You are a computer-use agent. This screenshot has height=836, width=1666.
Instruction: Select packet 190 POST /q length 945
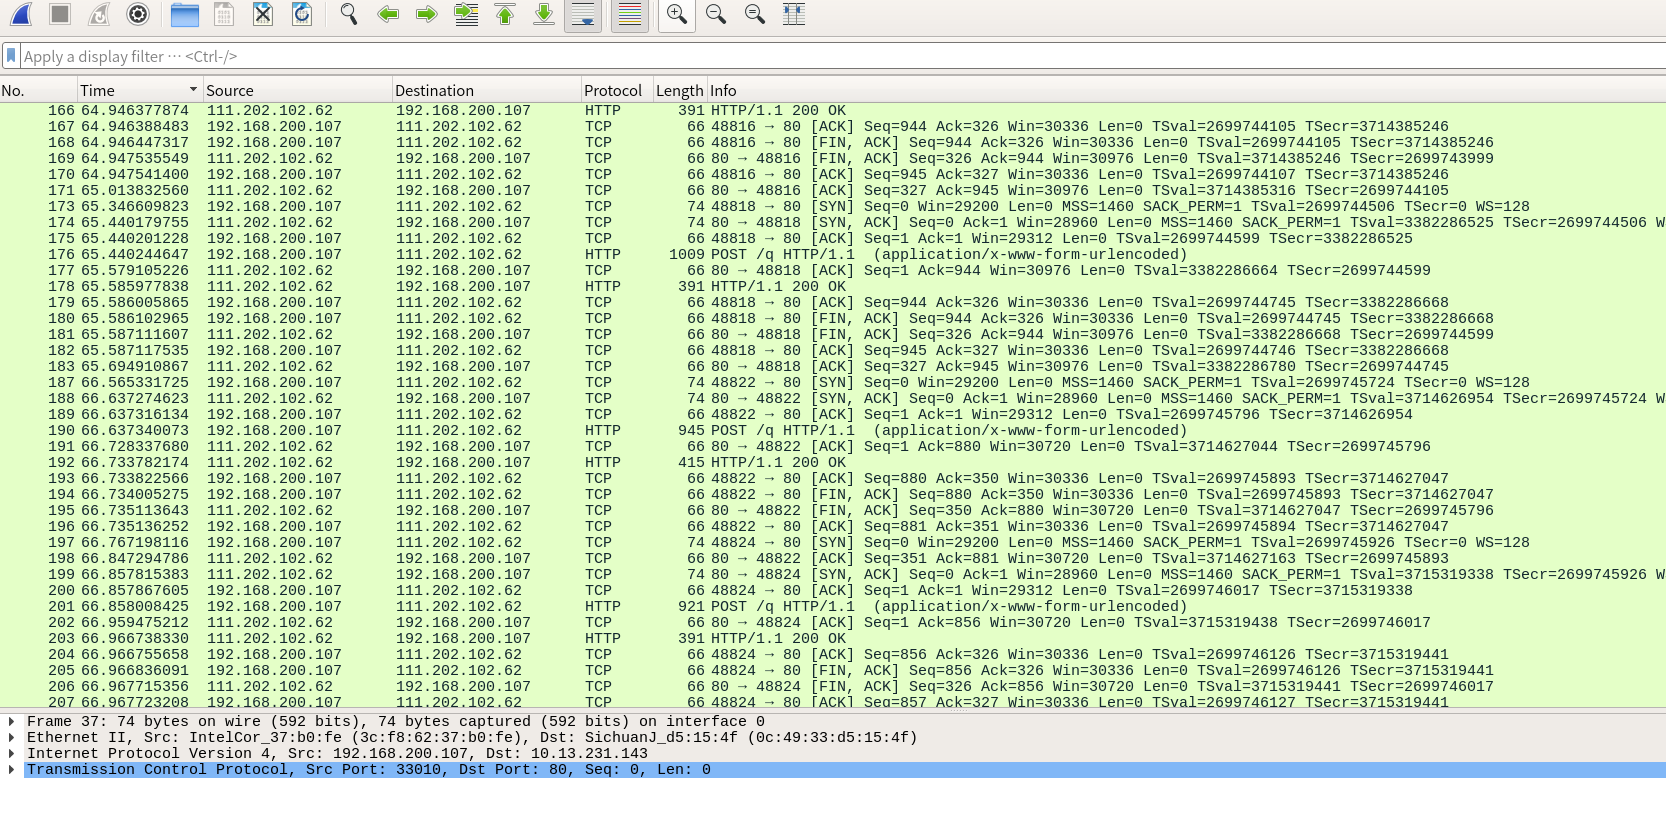click(x=833, y=430)
